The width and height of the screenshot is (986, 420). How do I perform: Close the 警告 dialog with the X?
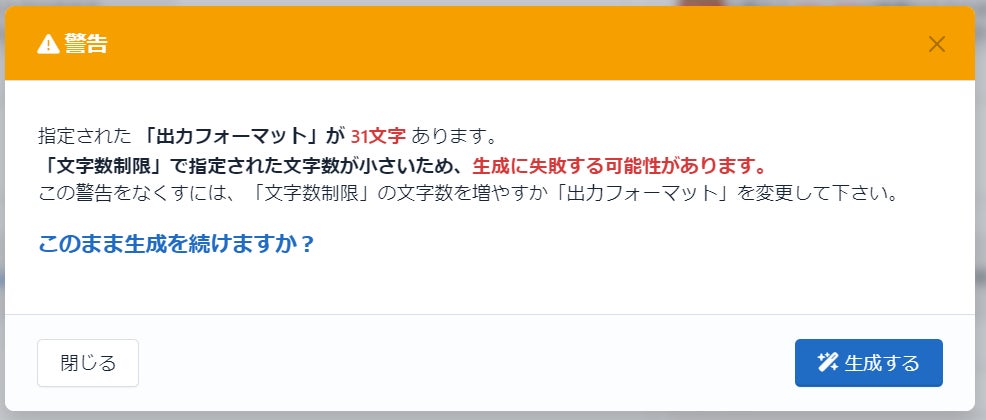936,44
